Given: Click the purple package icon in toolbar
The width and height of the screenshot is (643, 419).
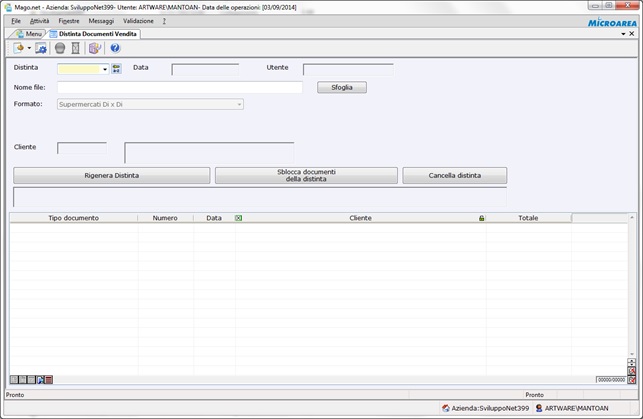Looking at the screenshot, I should pos(95,48).
